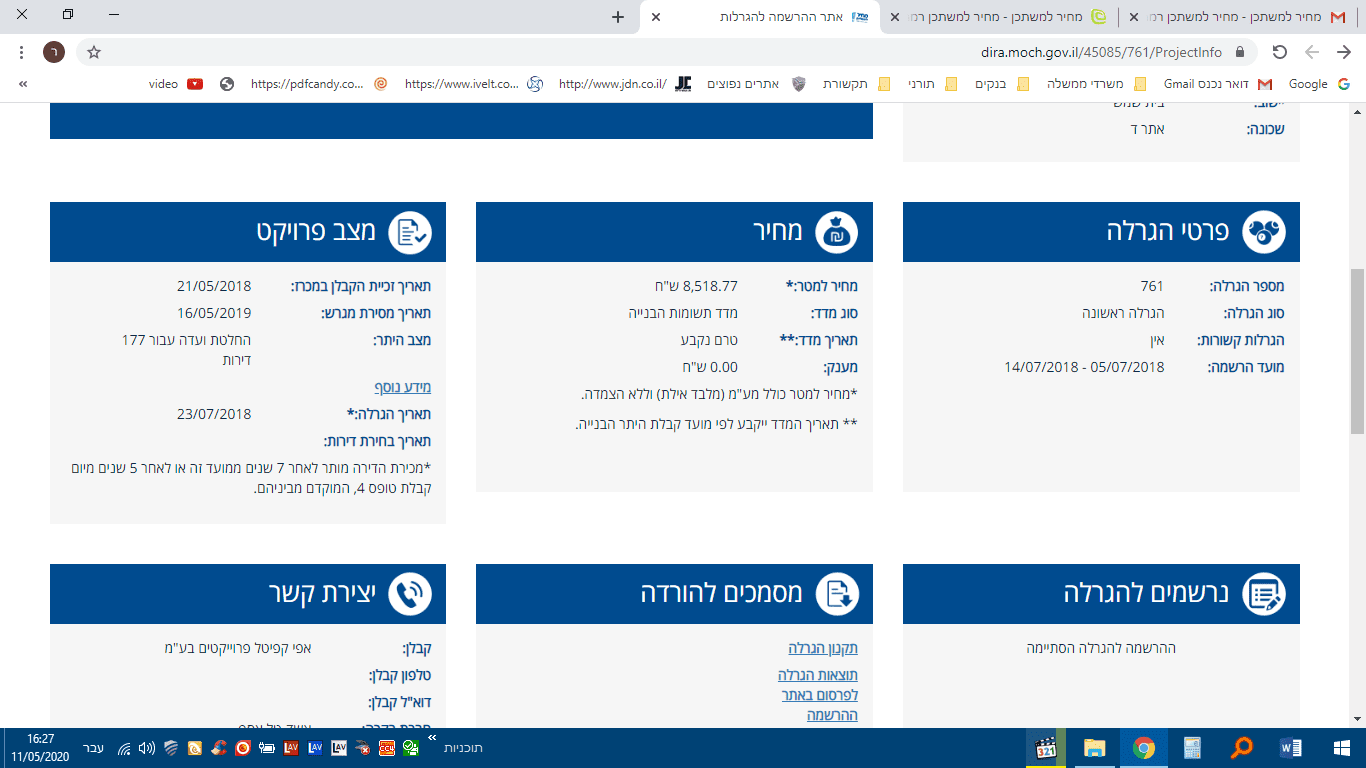Open the Wi-Fi network tray icon
1366x768 pixels.
(x=124, y=748)
